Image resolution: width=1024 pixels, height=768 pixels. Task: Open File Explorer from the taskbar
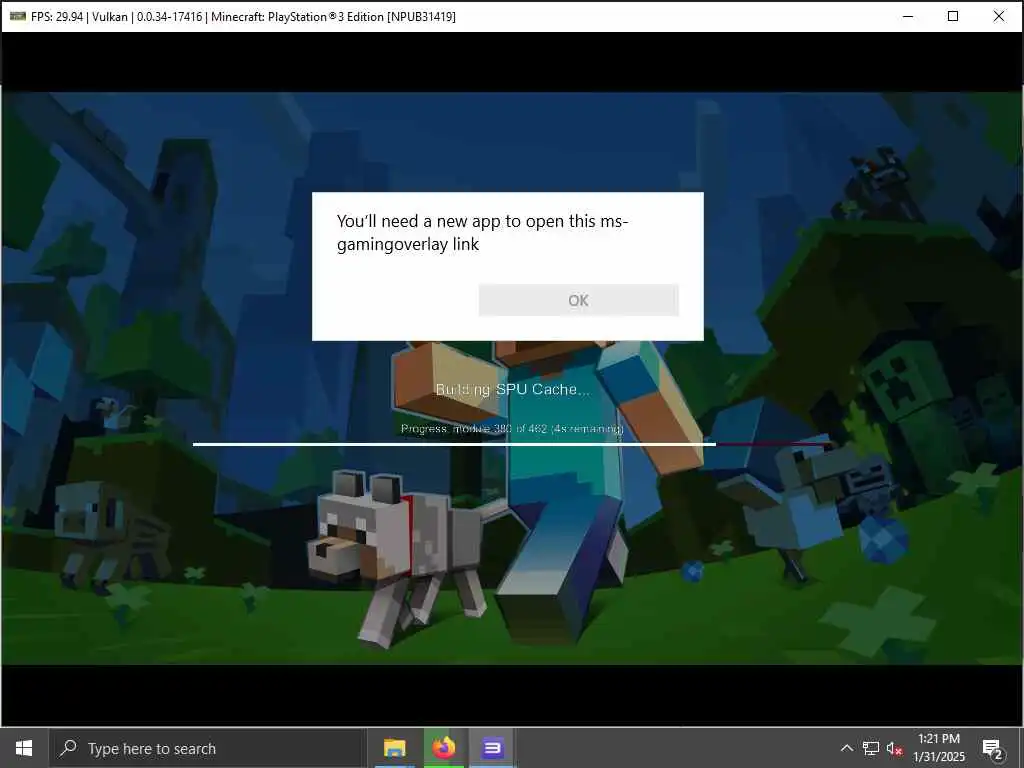pyautogui.click(x=394, y=748)
